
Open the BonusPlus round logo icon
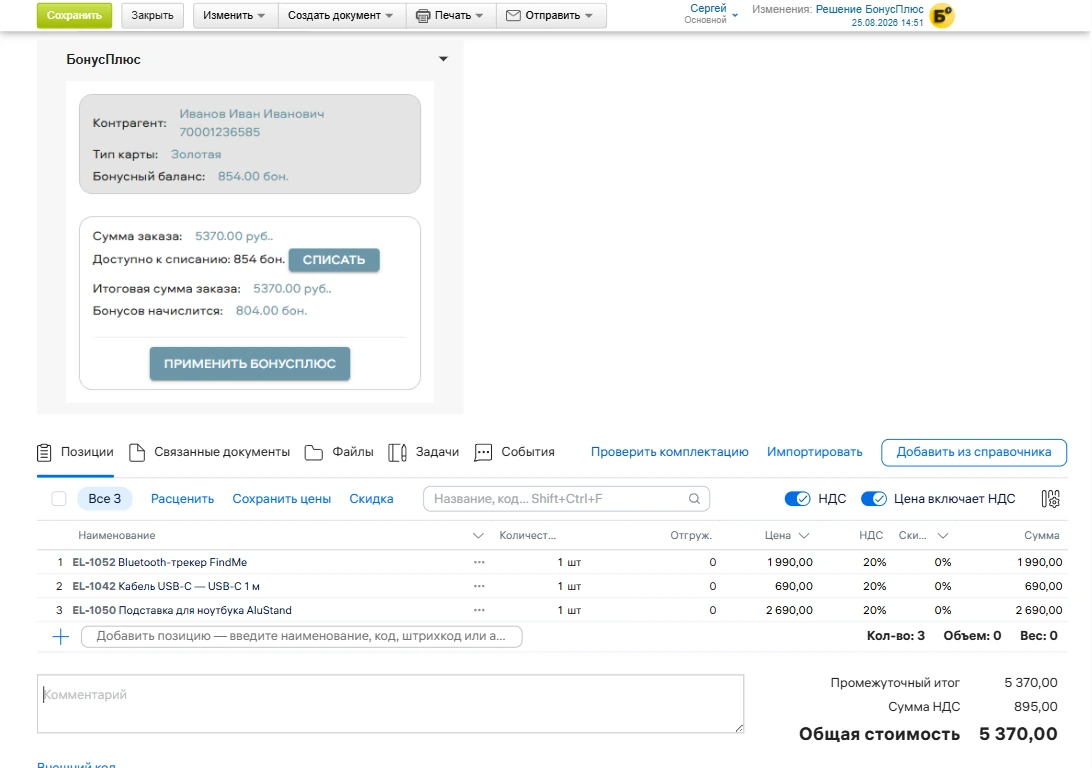tap(942, 15)
